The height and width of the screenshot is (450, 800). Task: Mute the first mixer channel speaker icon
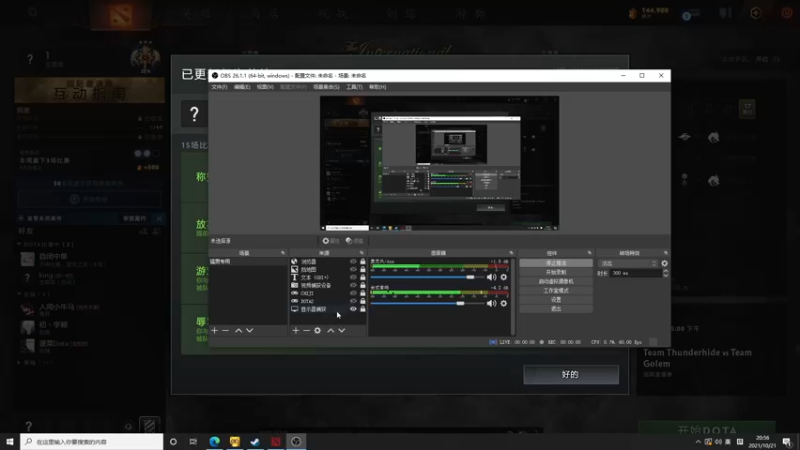tap(491, 277)
